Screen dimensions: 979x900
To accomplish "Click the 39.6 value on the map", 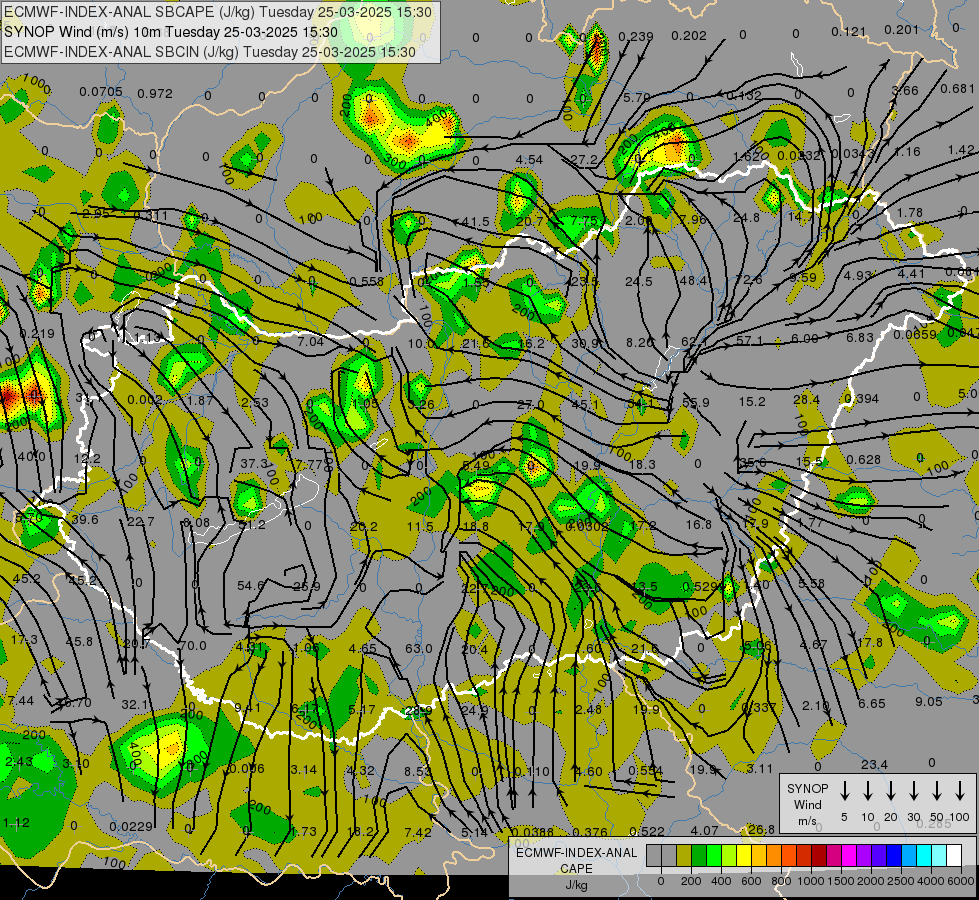I will pyautogui.click(x=85, y=520).
